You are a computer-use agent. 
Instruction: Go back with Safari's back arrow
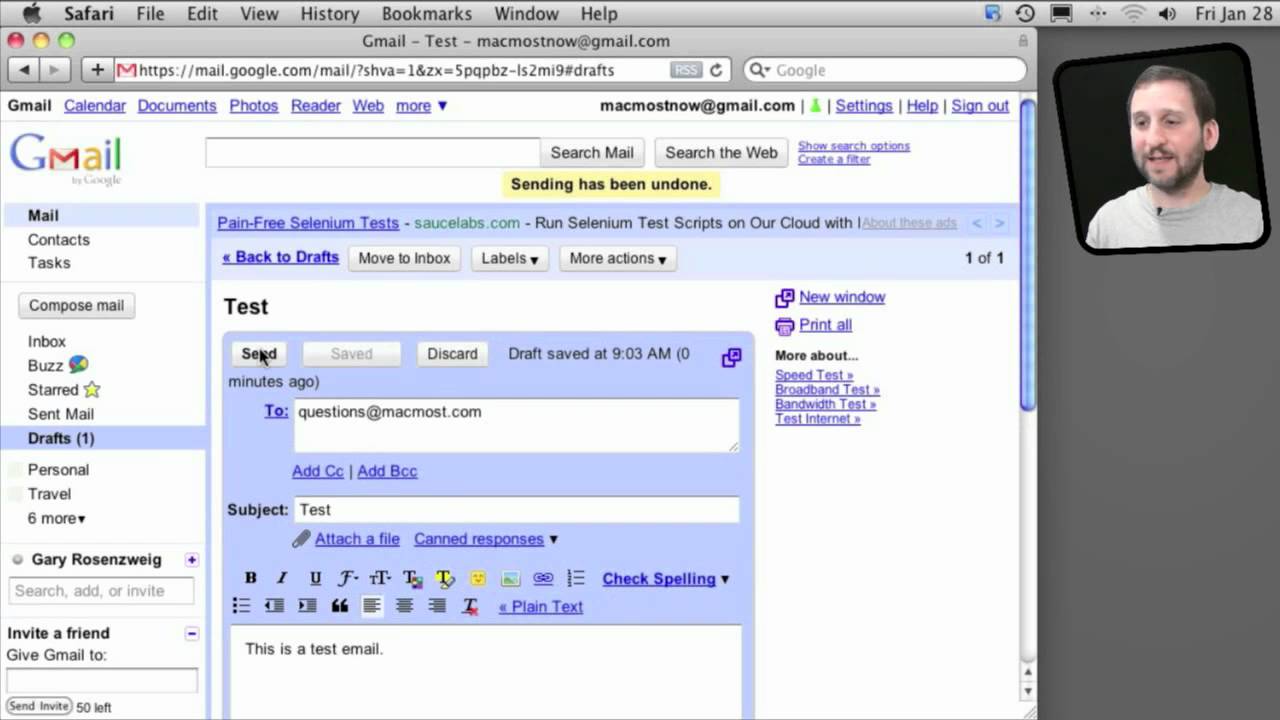click(x=24, y=70)
